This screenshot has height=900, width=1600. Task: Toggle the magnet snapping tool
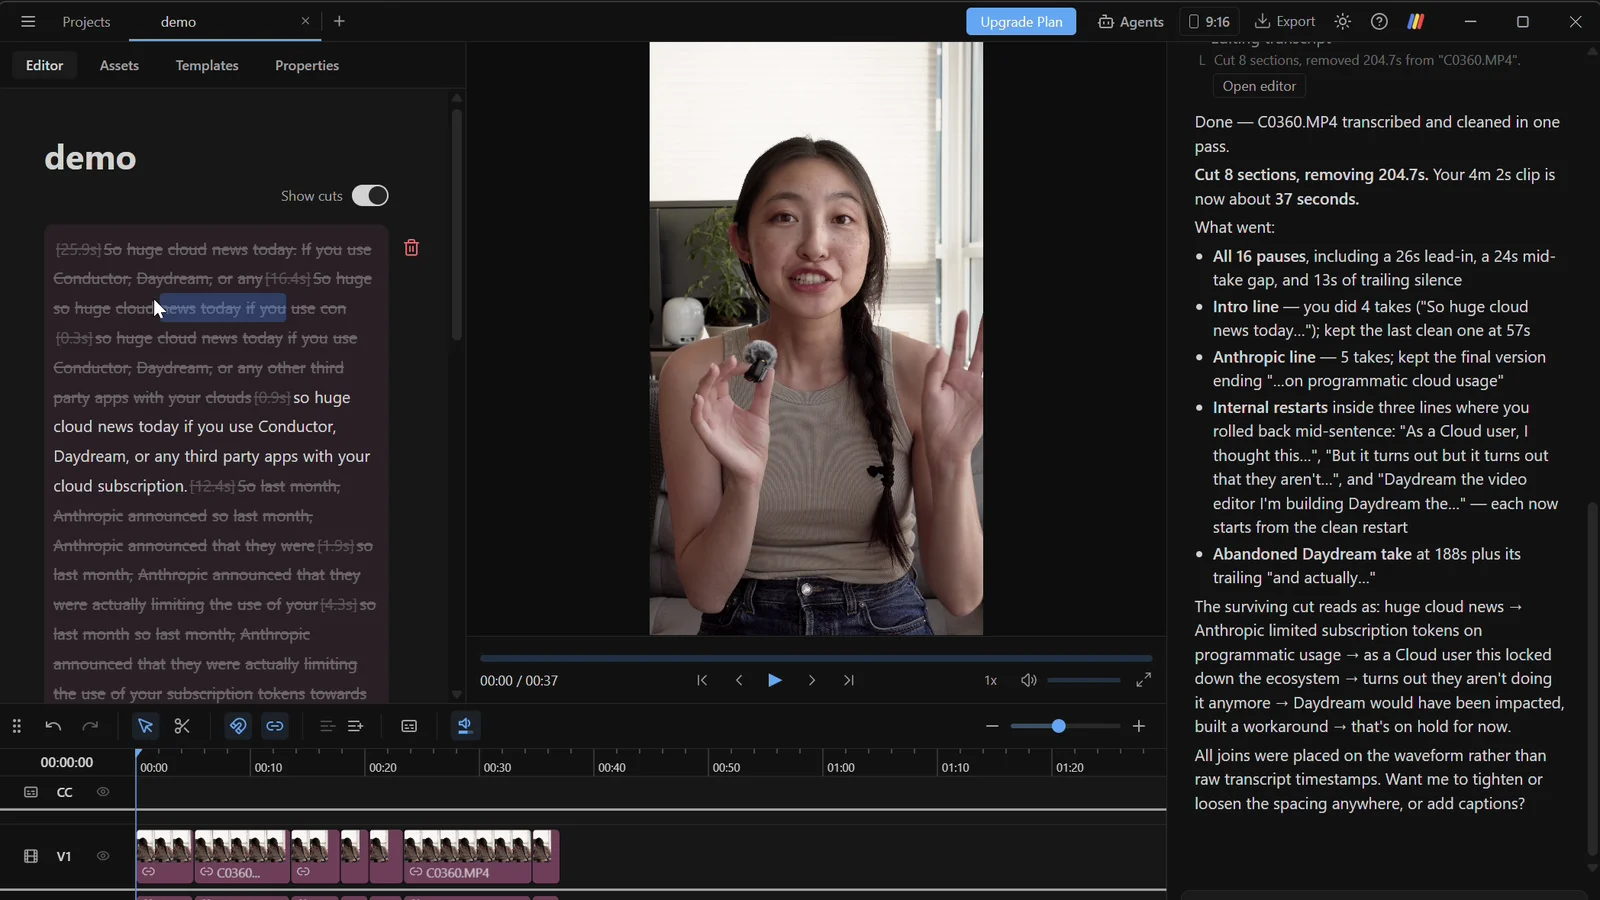tap(238, 726)
